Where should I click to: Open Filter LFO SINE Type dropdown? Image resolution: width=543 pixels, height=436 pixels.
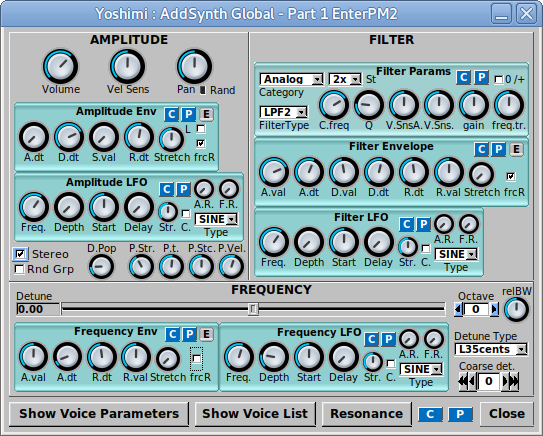click(456, 254)
